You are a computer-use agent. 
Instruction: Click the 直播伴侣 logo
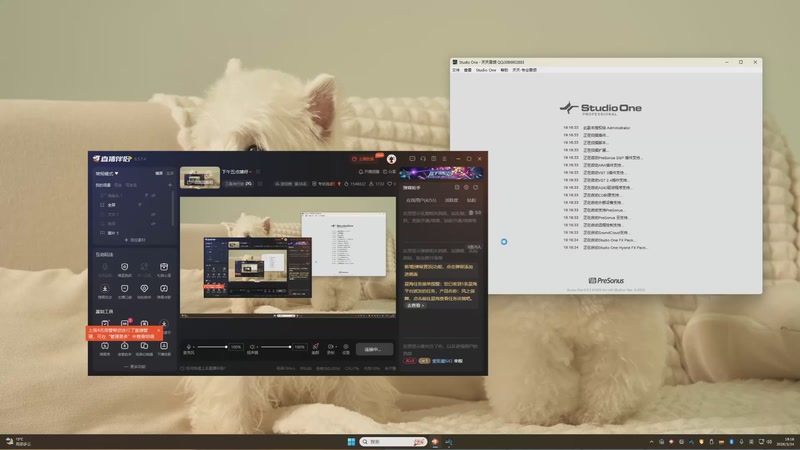click(113, 159)
